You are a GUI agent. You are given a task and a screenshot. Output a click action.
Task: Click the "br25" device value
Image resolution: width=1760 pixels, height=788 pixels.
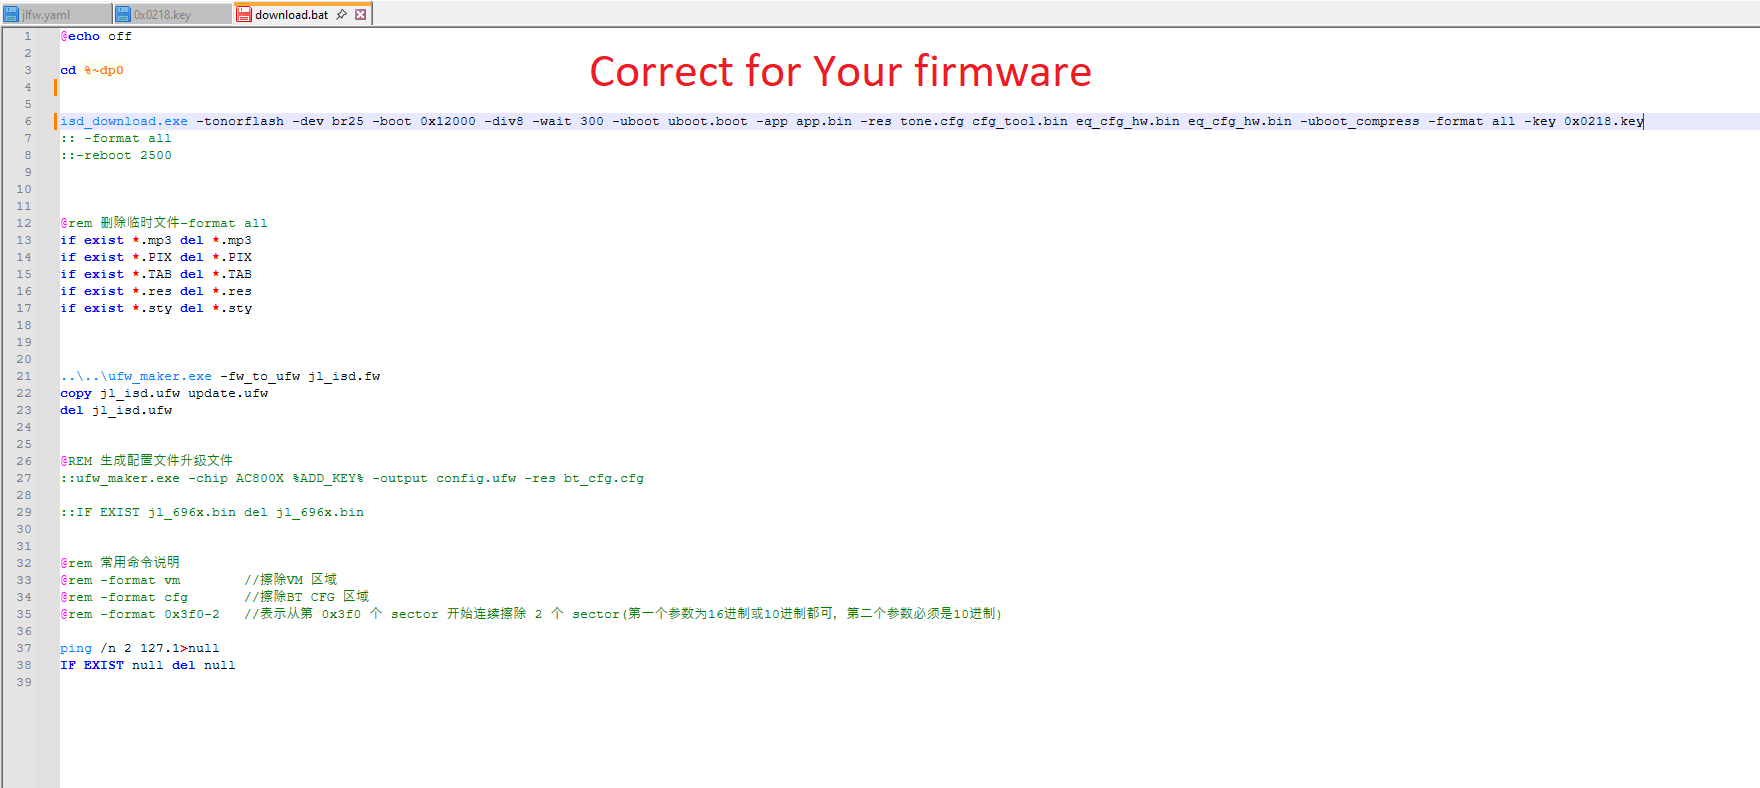[348, 121]
